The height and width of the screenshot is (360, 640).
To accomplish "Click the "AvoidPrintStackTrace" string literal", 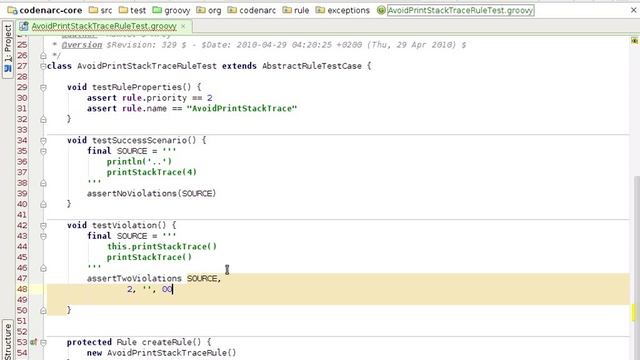I will 242,109.
